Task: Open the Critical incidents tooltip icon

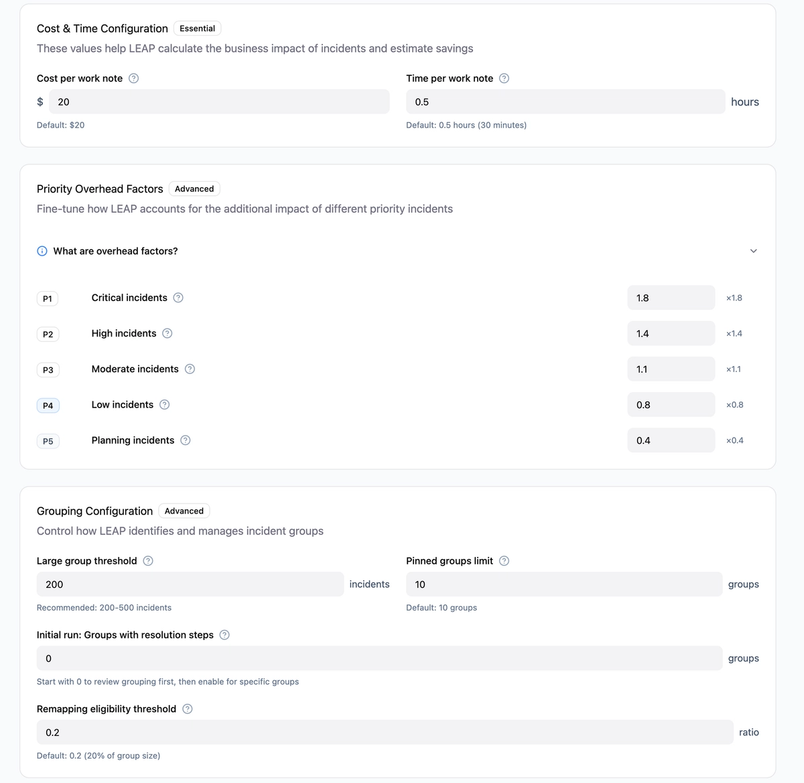Action: click(x=178, y=297)
